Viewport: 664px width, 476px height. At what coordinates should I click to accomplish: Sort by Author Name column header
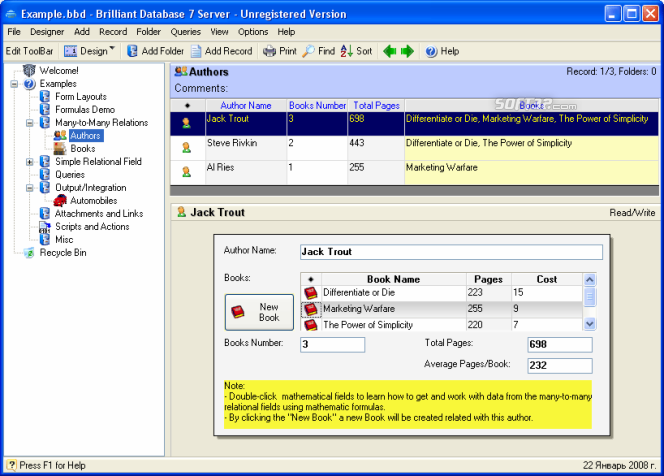[246, 105]
